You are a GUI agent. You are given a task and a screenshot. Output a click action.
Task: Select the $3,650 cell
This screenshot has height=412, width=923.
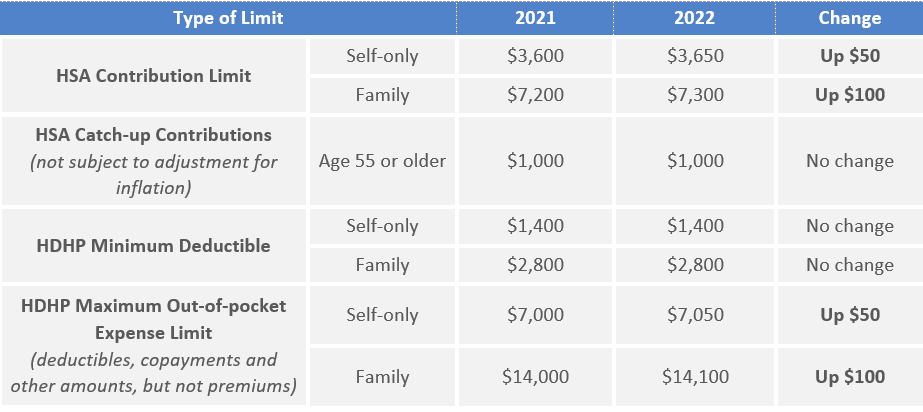(695, 57)
